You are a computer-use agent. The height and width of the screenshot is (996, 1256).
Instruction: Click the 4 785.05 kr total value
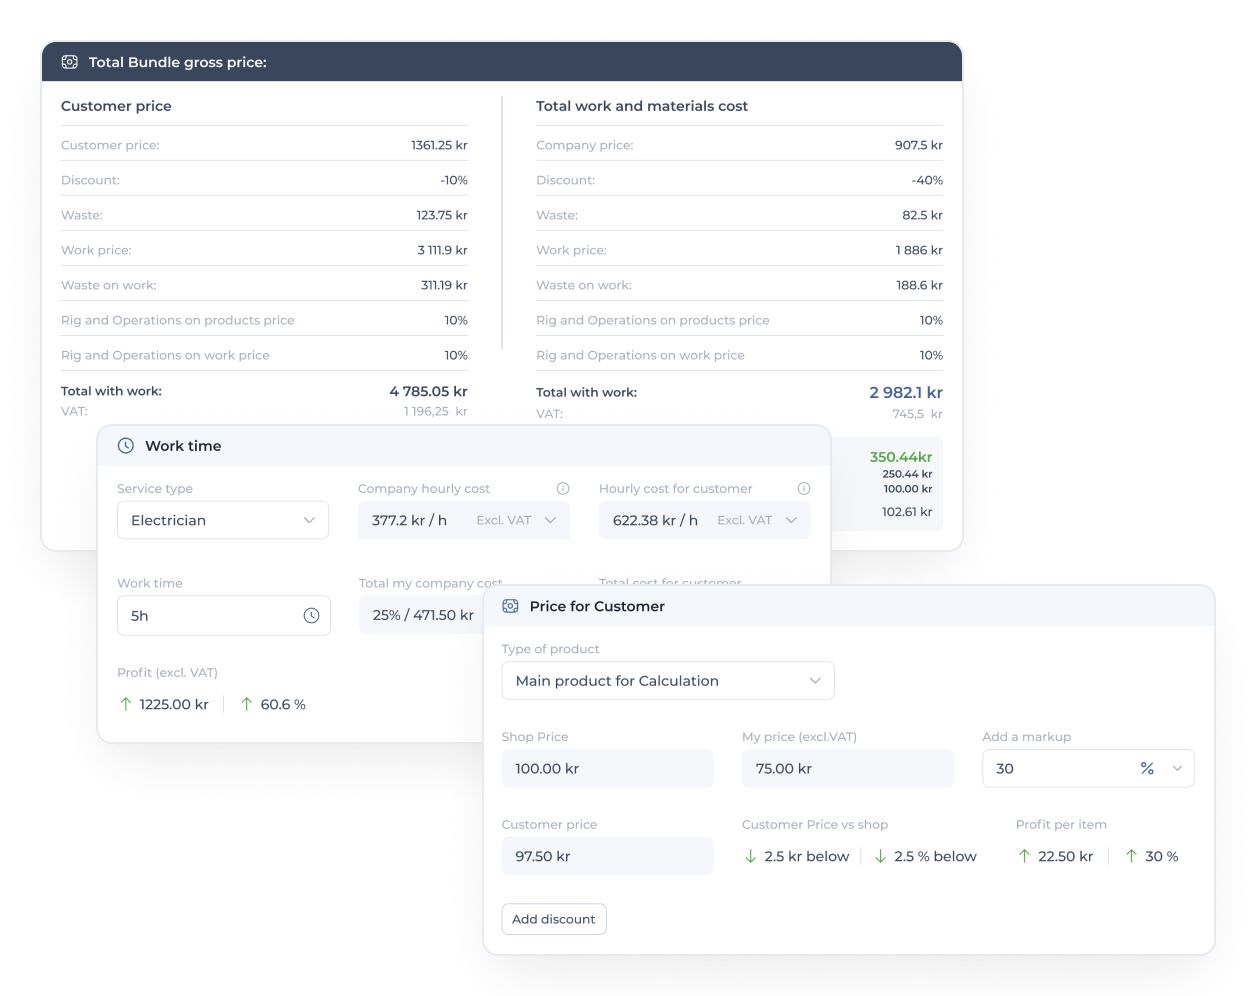click(x=428, y=391)
